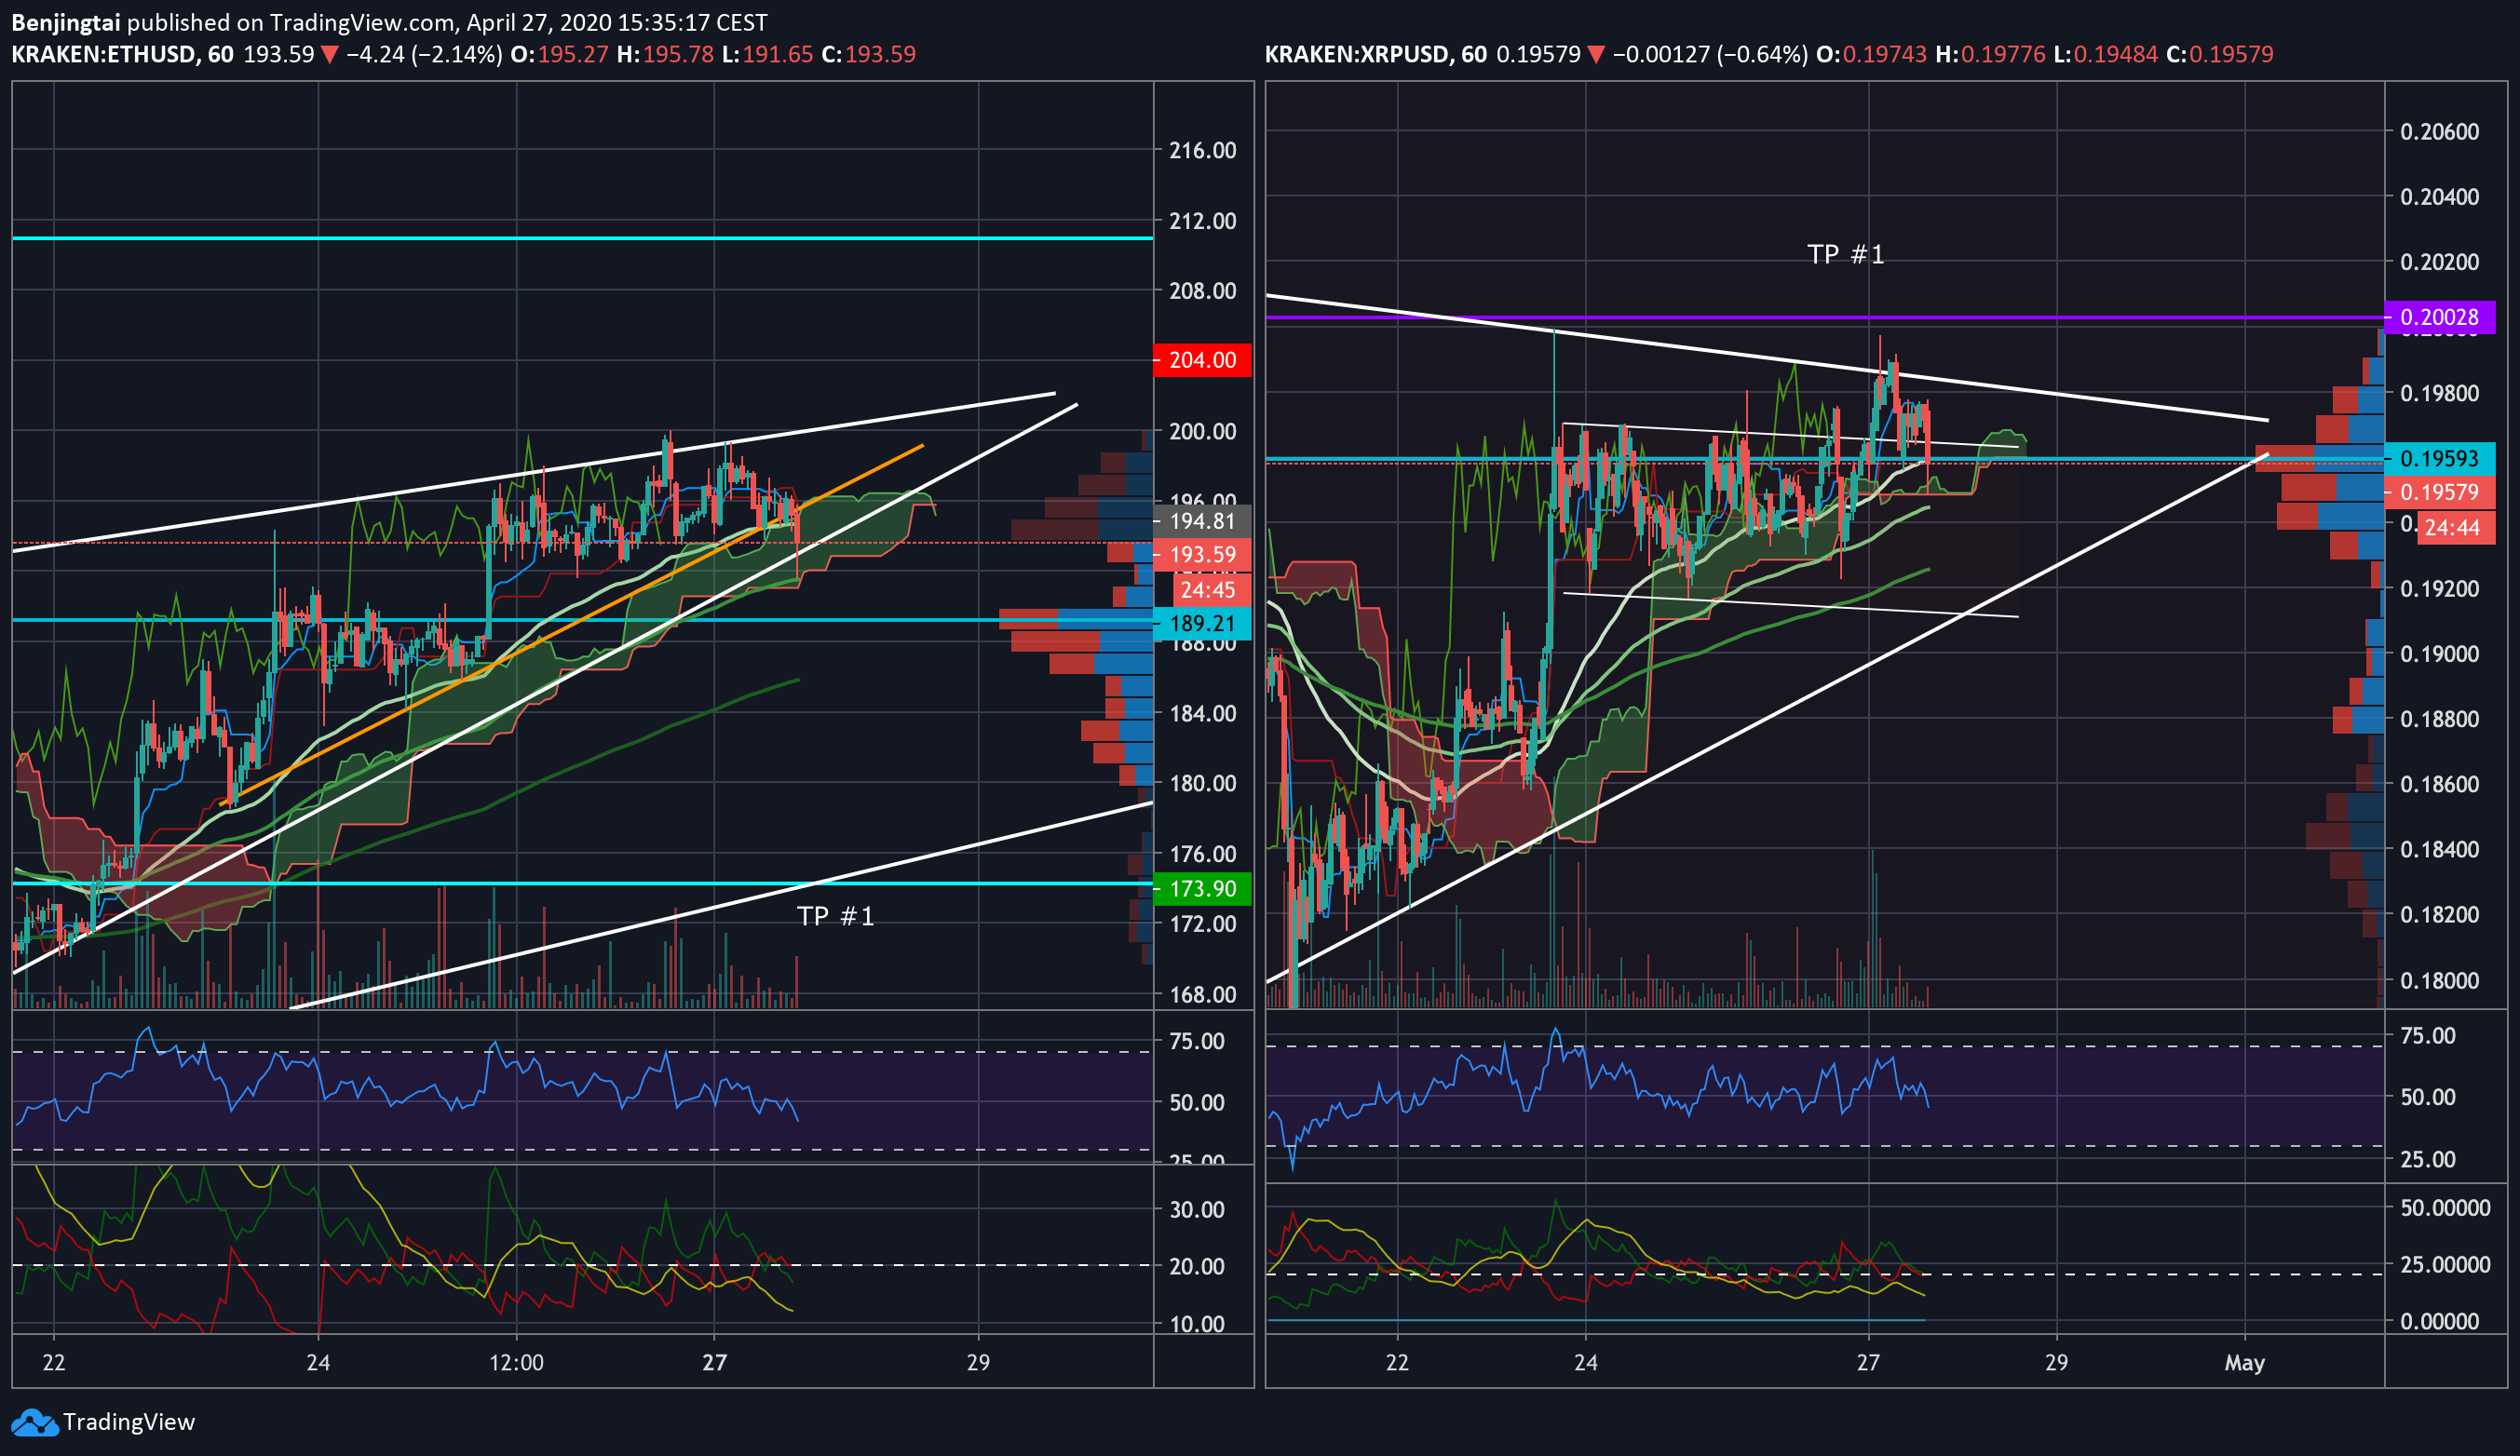The image size is (2520, 1456).
Task: Click the 0.18600 tick on XRP price axis
Action: (2439, 783)
